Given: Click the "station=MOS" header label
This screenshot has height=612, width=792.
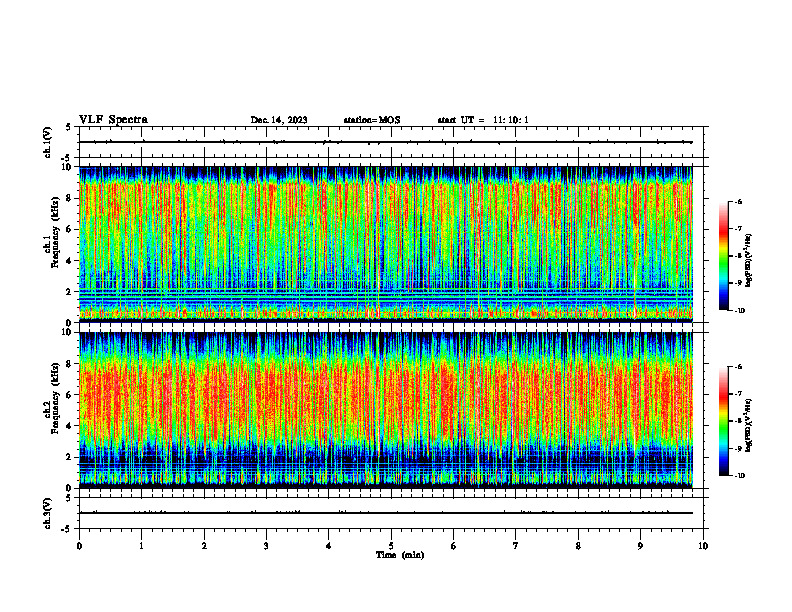Looking at the screenshot, I should [372, 120].
